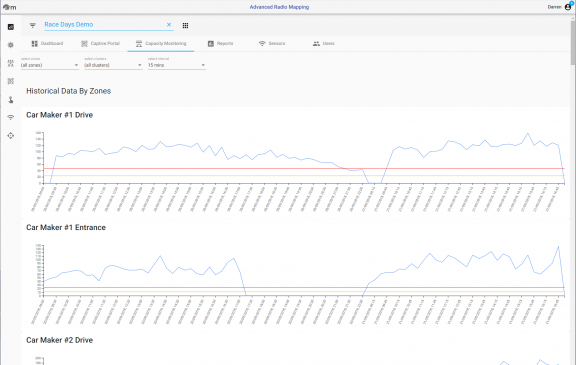Screen dimensions: 576x365
Task: Switch to the Reports tab
Action: [x=220, y=43]
